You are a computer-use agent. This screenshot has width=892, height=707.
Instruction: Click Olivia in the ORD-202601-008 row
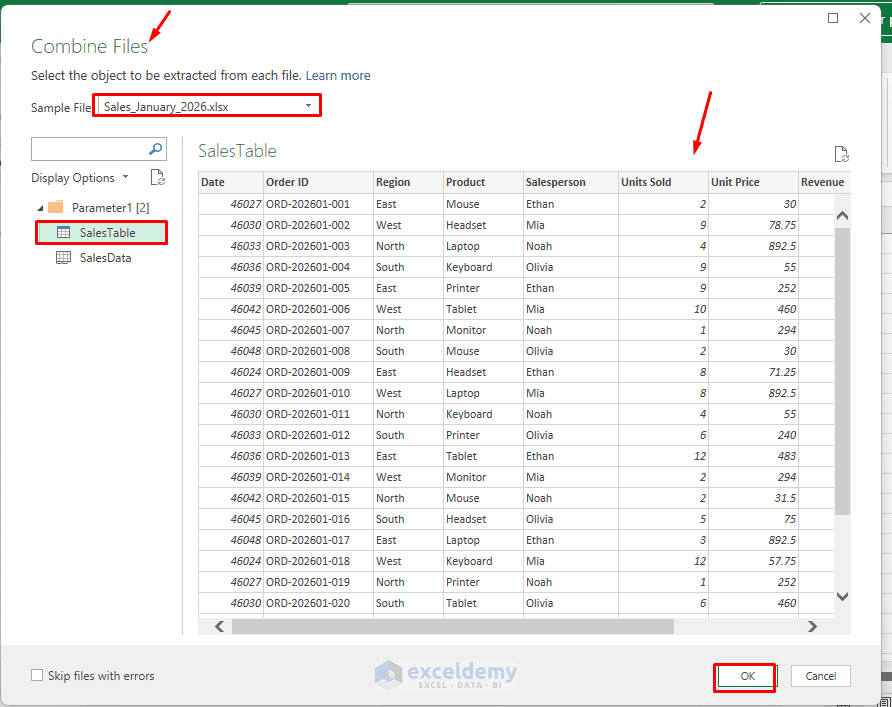point(571,352)
